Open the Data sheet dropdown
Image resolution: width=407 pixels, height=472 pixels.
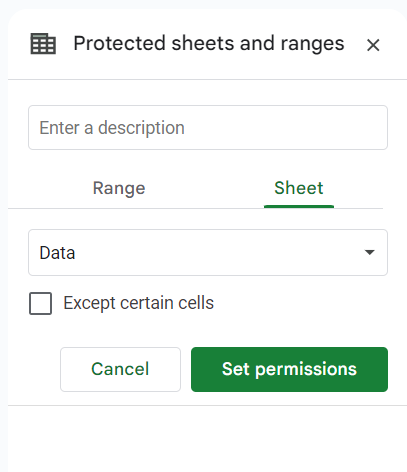click(208, 252)
